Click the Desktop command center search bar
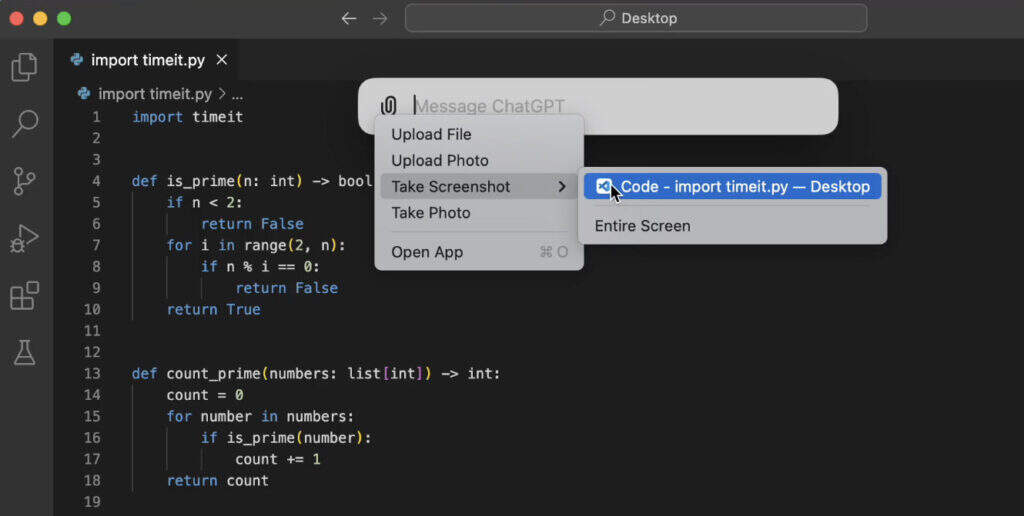Image resolution: width=1024 pixels, height=516 pixels. tap(636, 18)
